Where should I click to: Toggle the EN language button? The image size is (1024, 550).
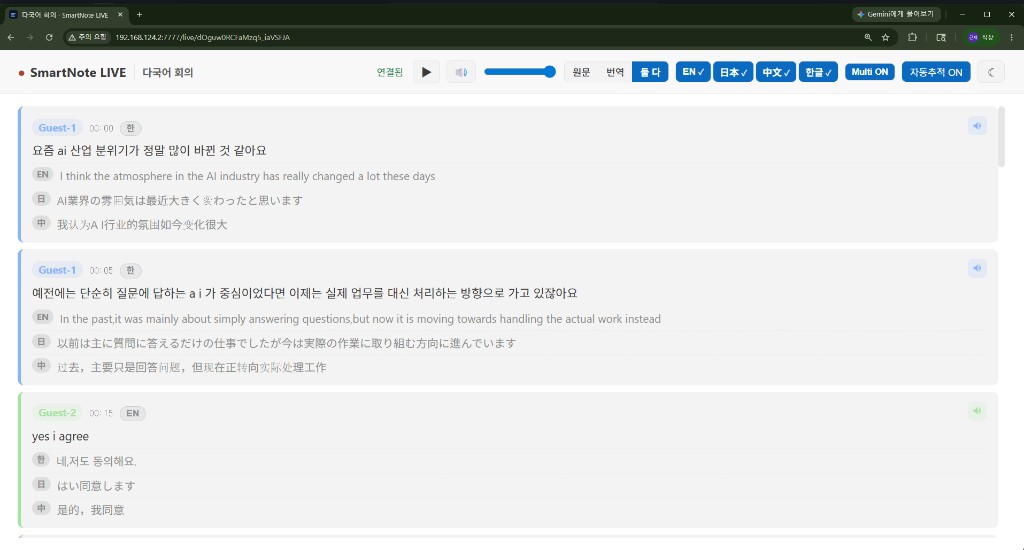point(693,72)
